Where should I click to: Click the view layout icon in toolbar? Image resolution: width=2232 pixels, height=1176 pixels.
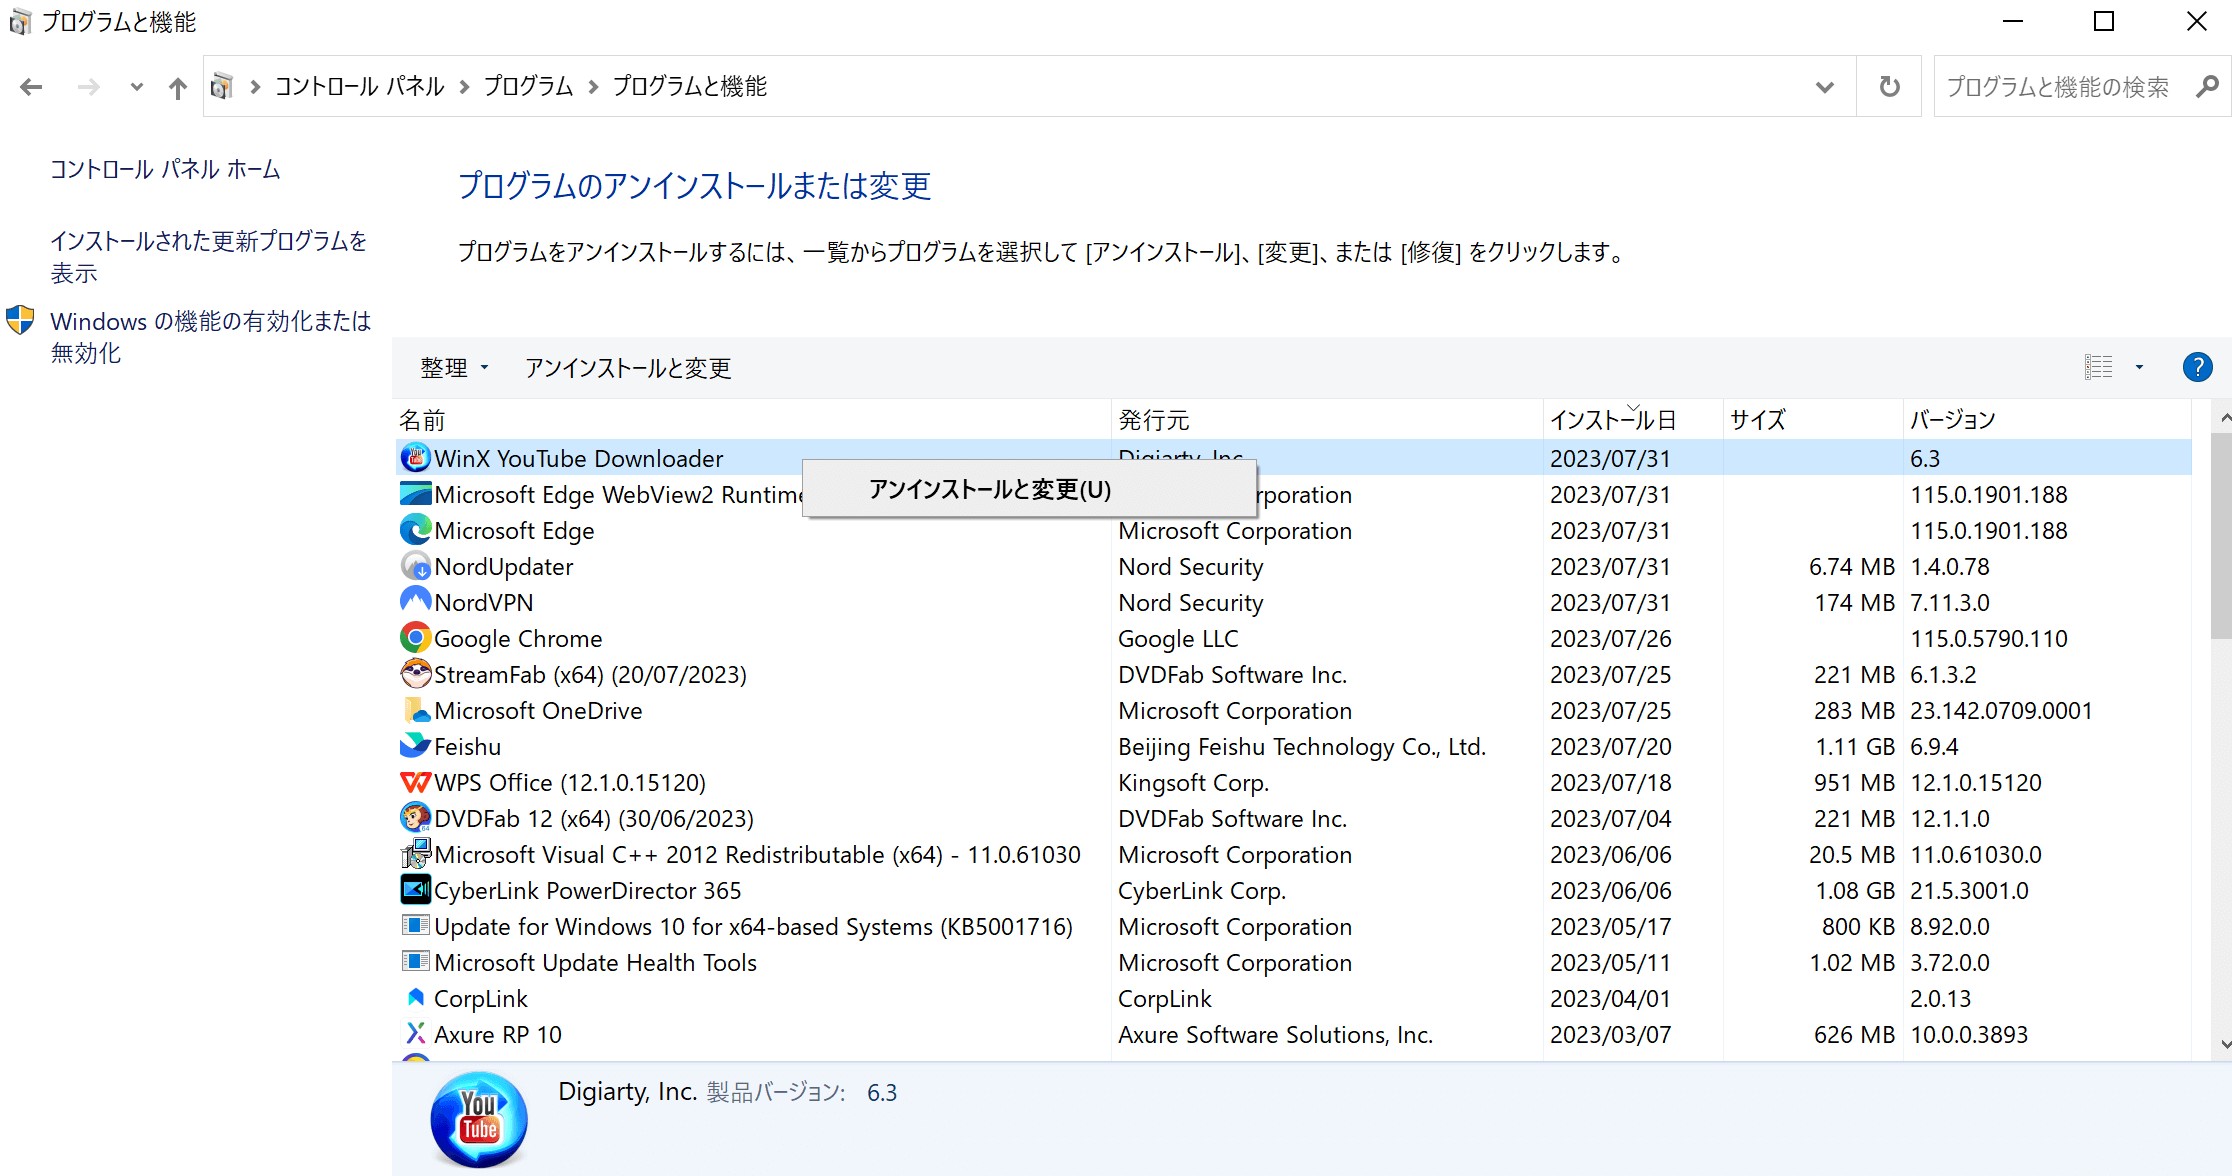point(2098,367)
